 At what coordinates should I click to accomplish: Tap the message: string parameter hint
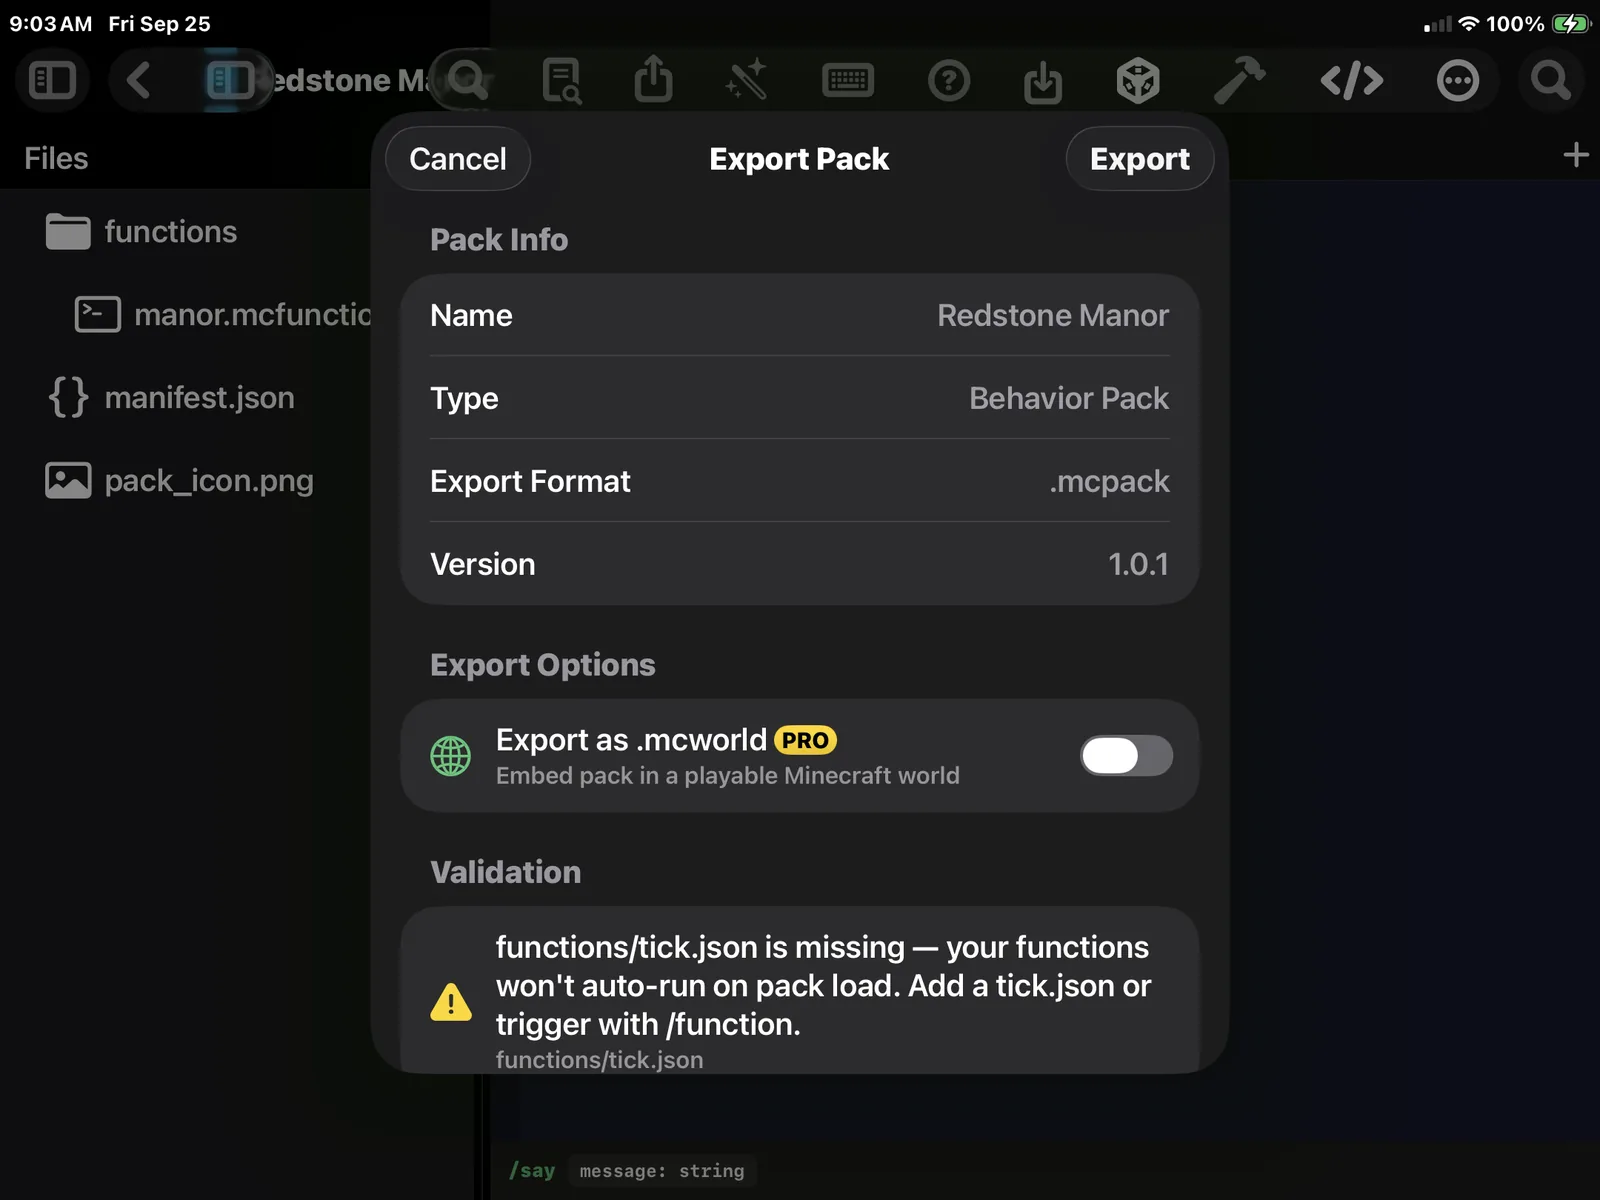(662, 1170)
